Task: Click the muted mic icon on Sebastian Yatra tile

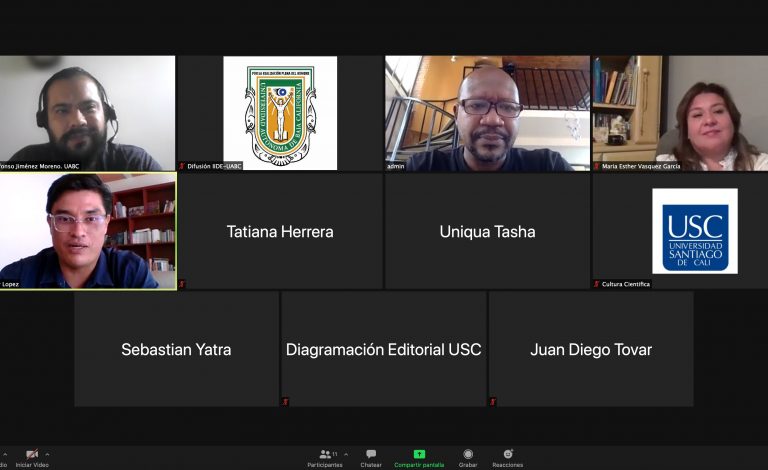Action: pos(78,402)
